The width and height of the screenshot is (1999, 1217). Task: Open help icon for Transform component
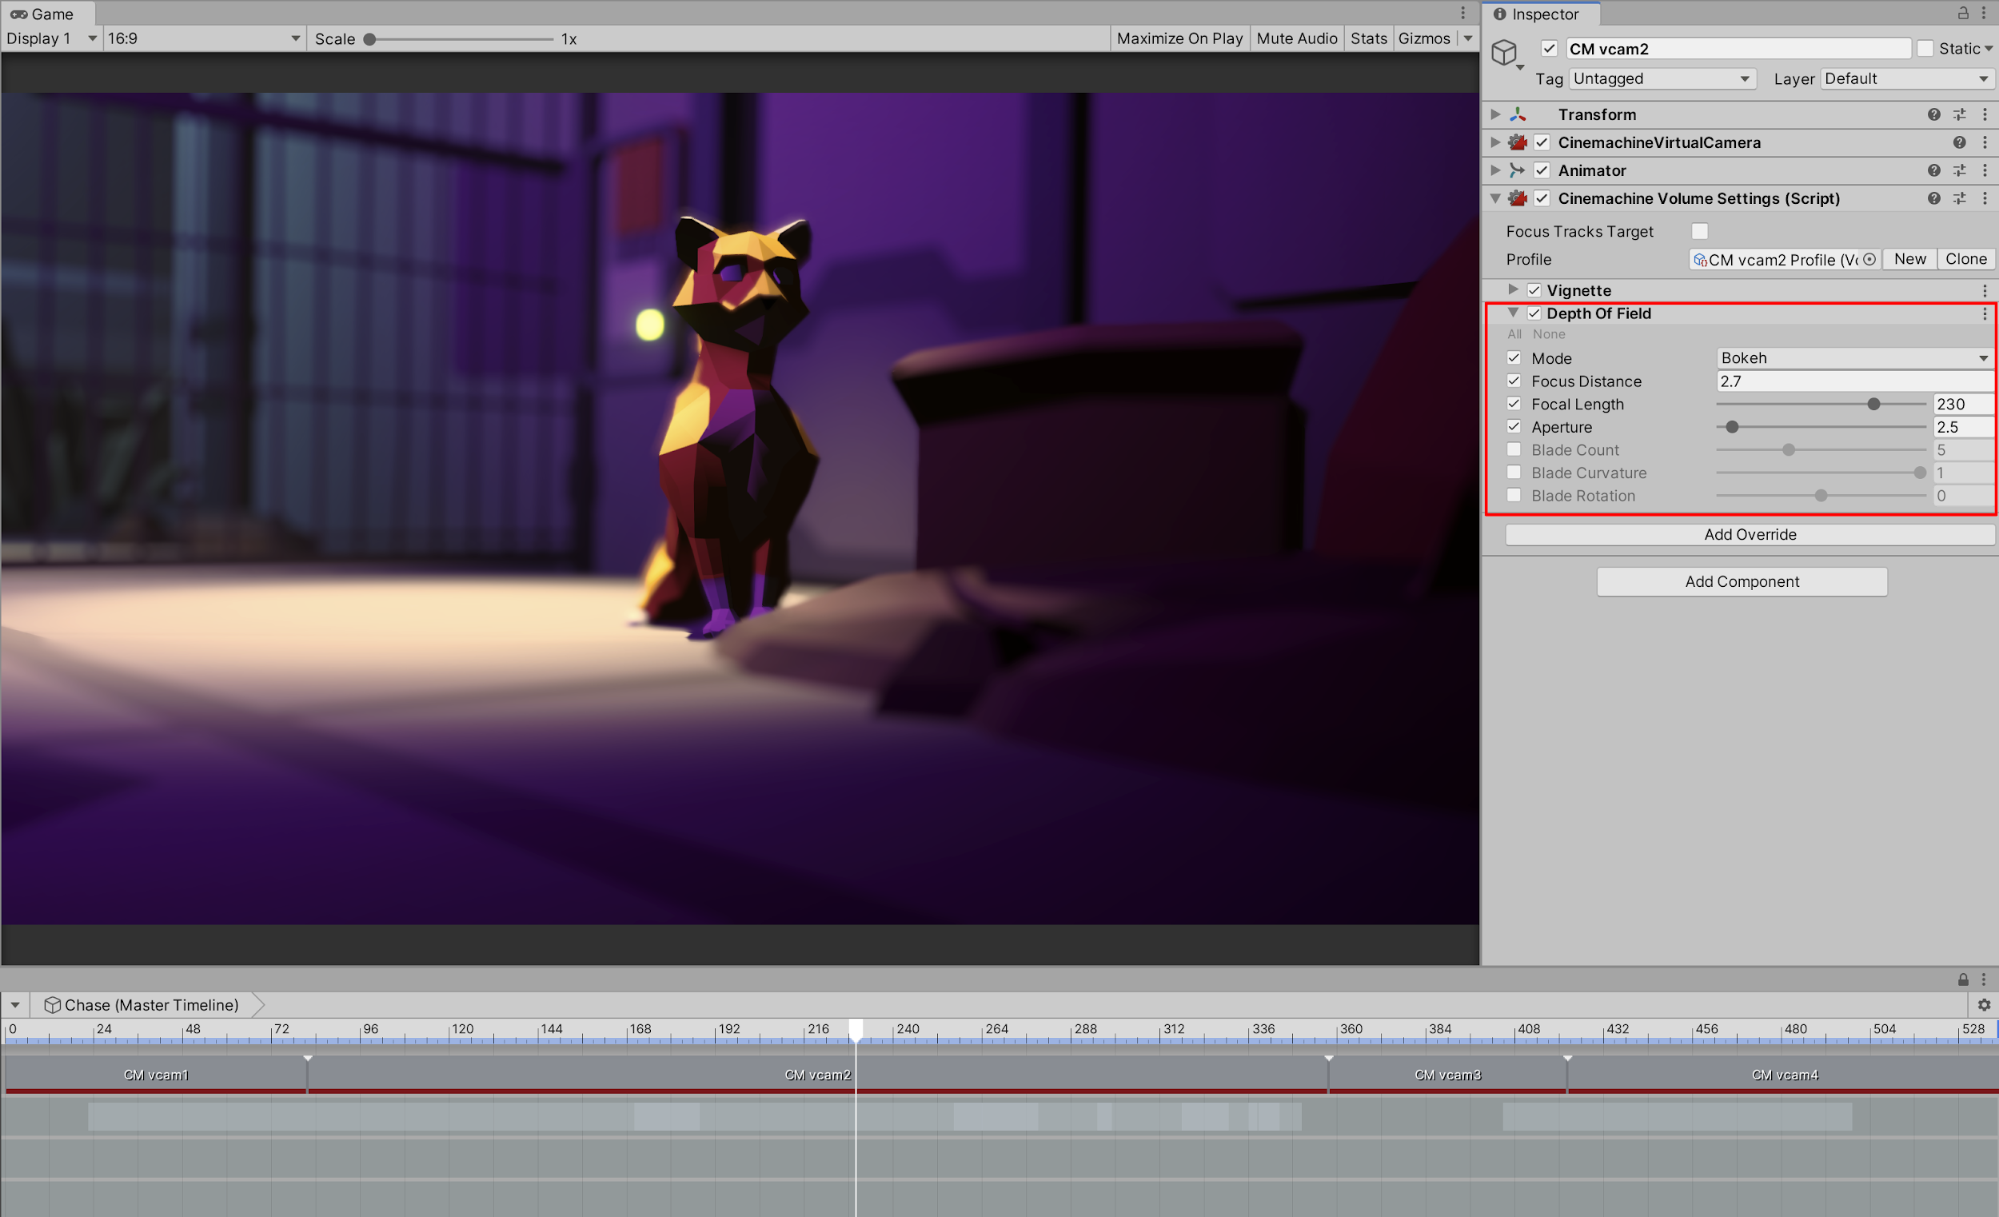(1934, 115)
